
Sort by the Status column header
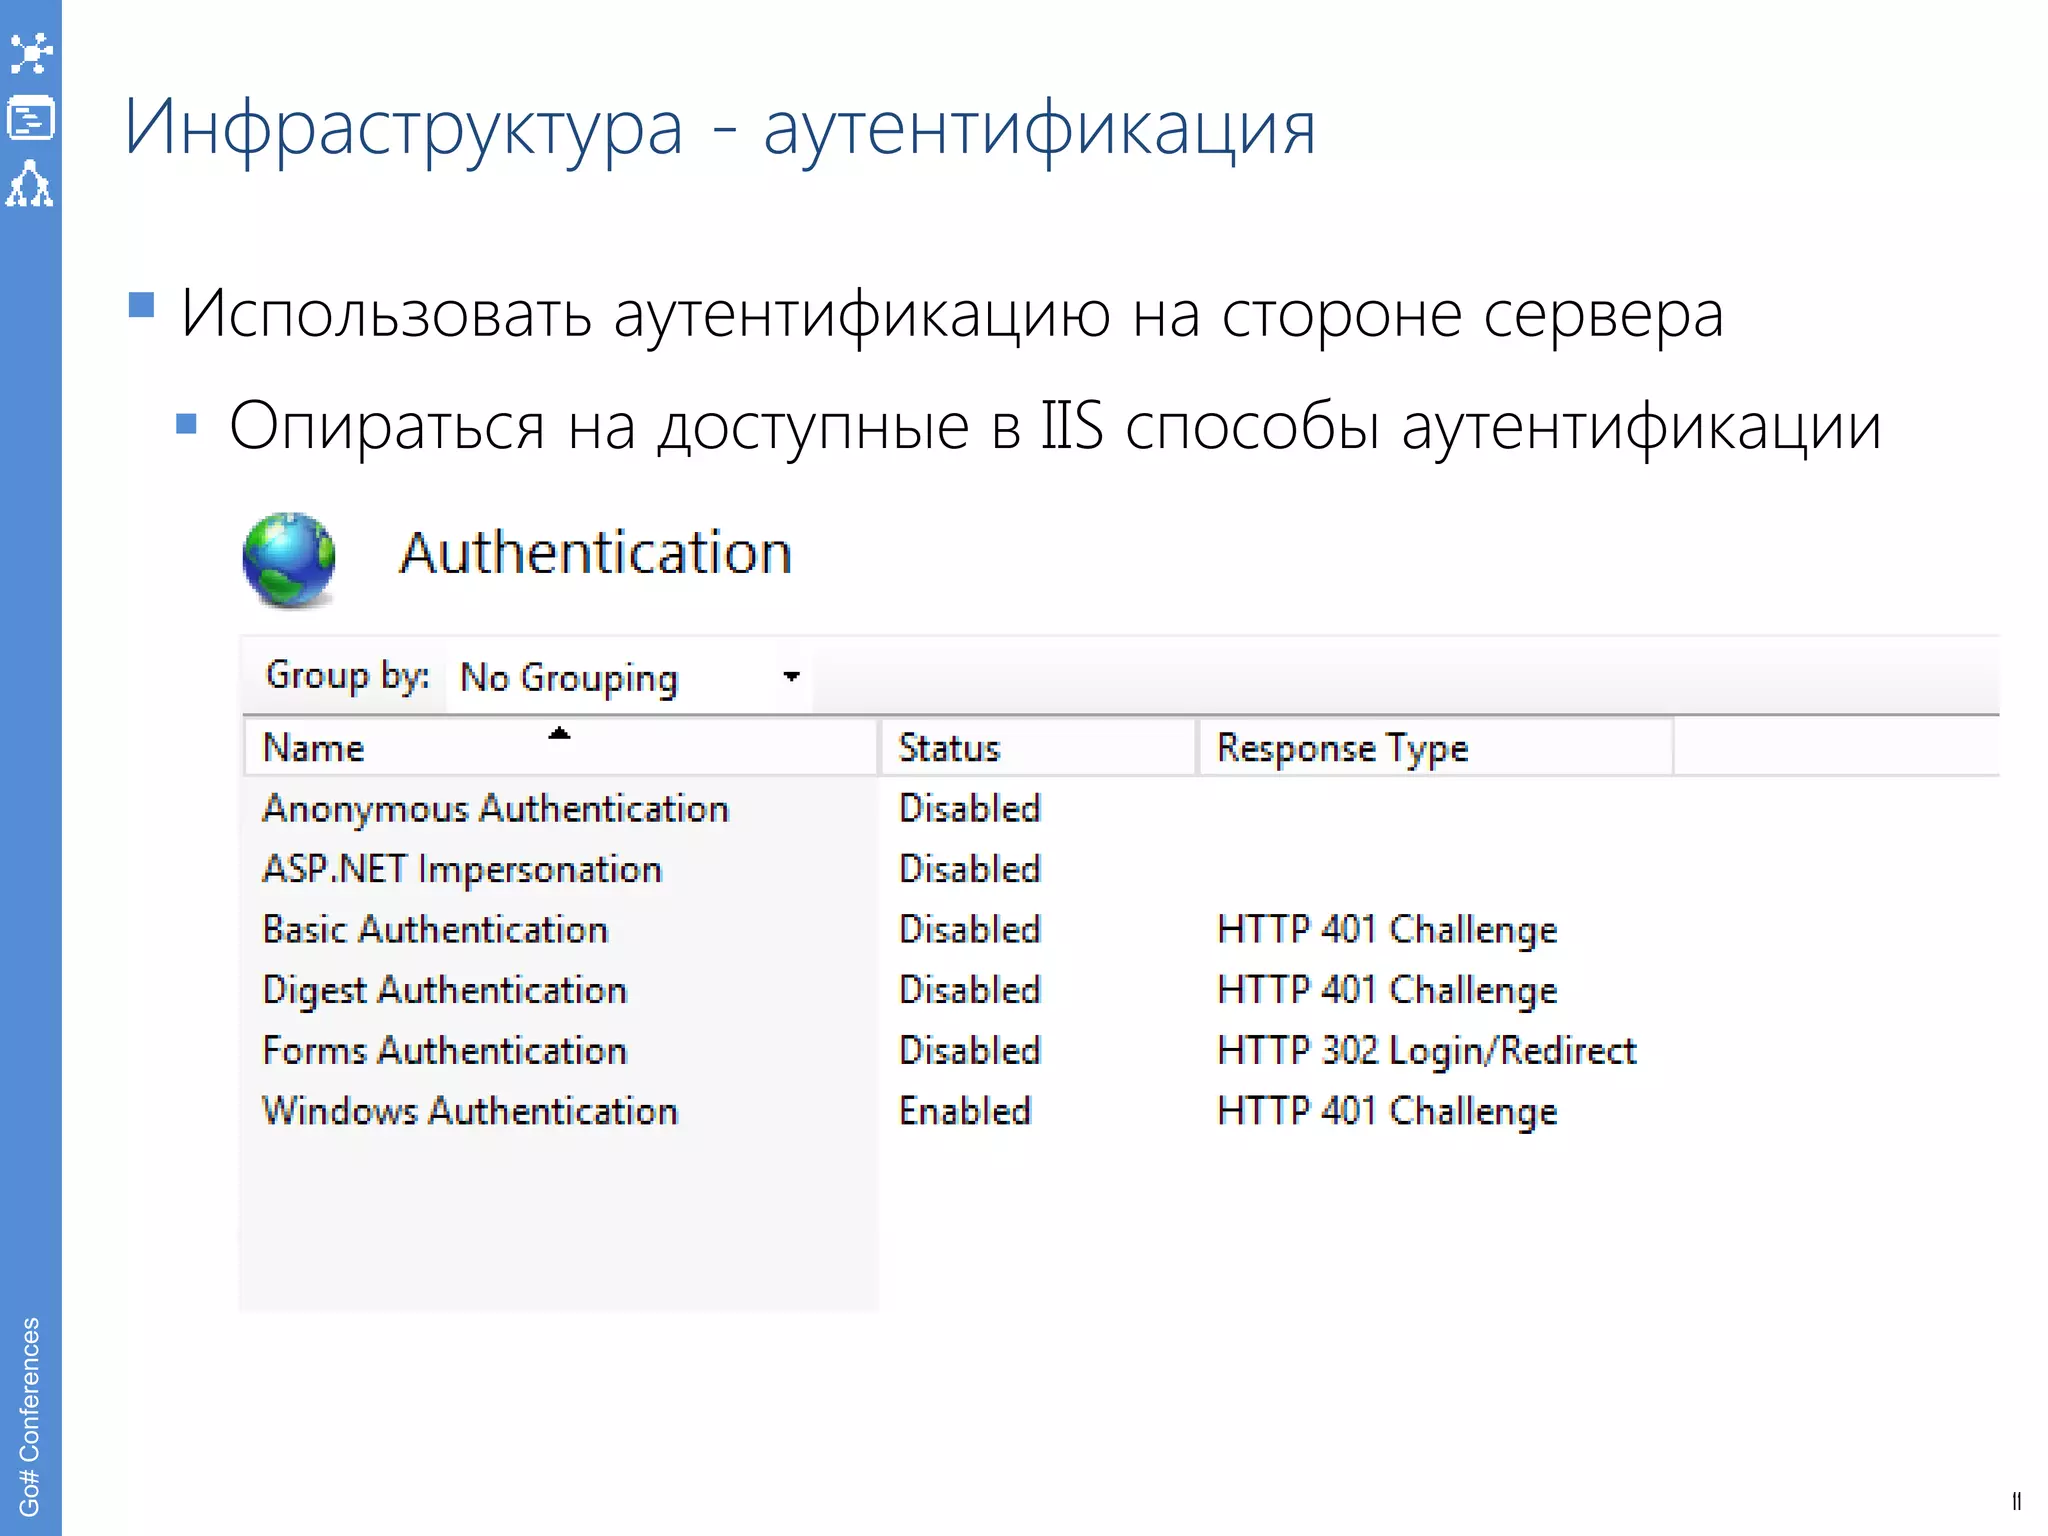(949, 748)
